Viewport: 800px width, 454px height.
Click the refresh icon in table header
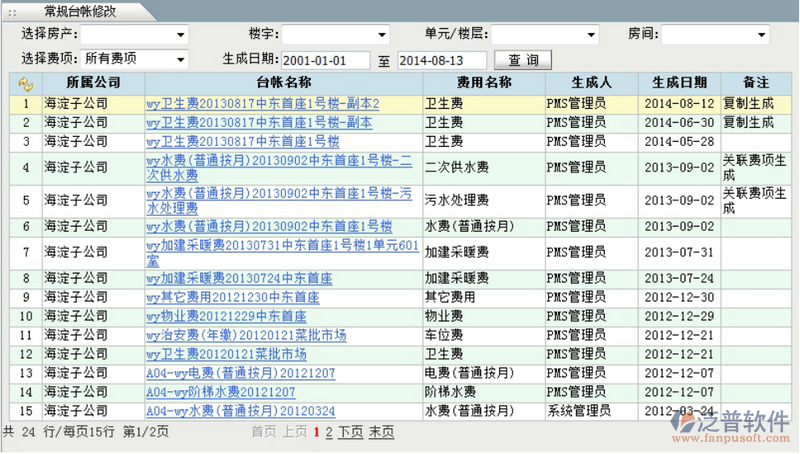pyautogui.click(x=25, y=83)
